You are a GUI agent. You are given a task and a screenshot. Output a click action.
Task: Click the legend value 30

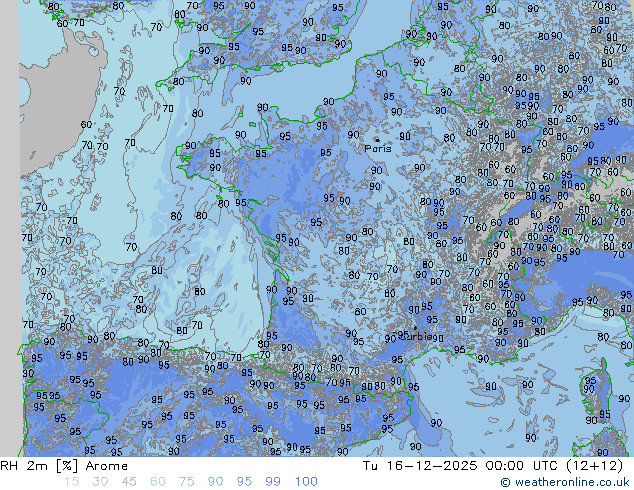(x=100, y=482)
